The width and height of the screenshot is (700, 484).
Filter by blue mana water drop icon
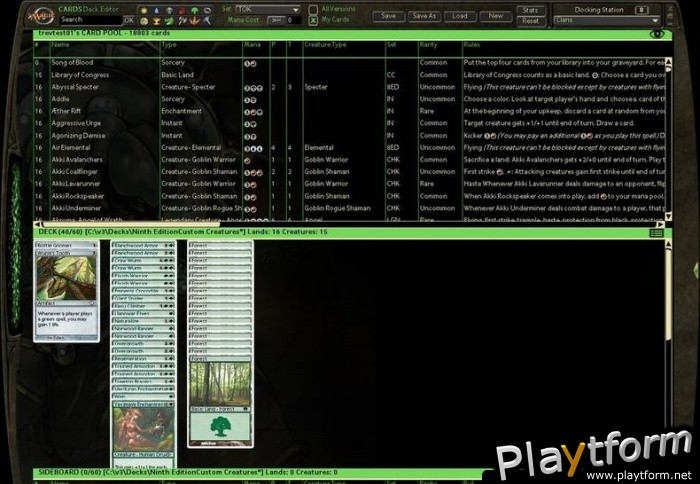coord(157,10)
